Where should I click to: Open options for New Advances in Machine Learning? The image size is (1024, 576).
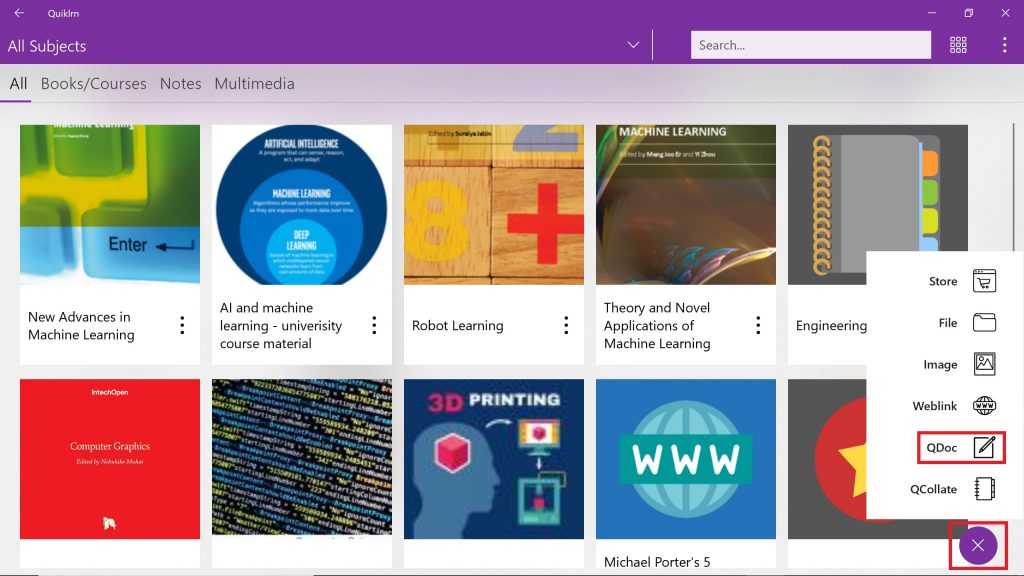pyautogui.click(x=182, y=325)
